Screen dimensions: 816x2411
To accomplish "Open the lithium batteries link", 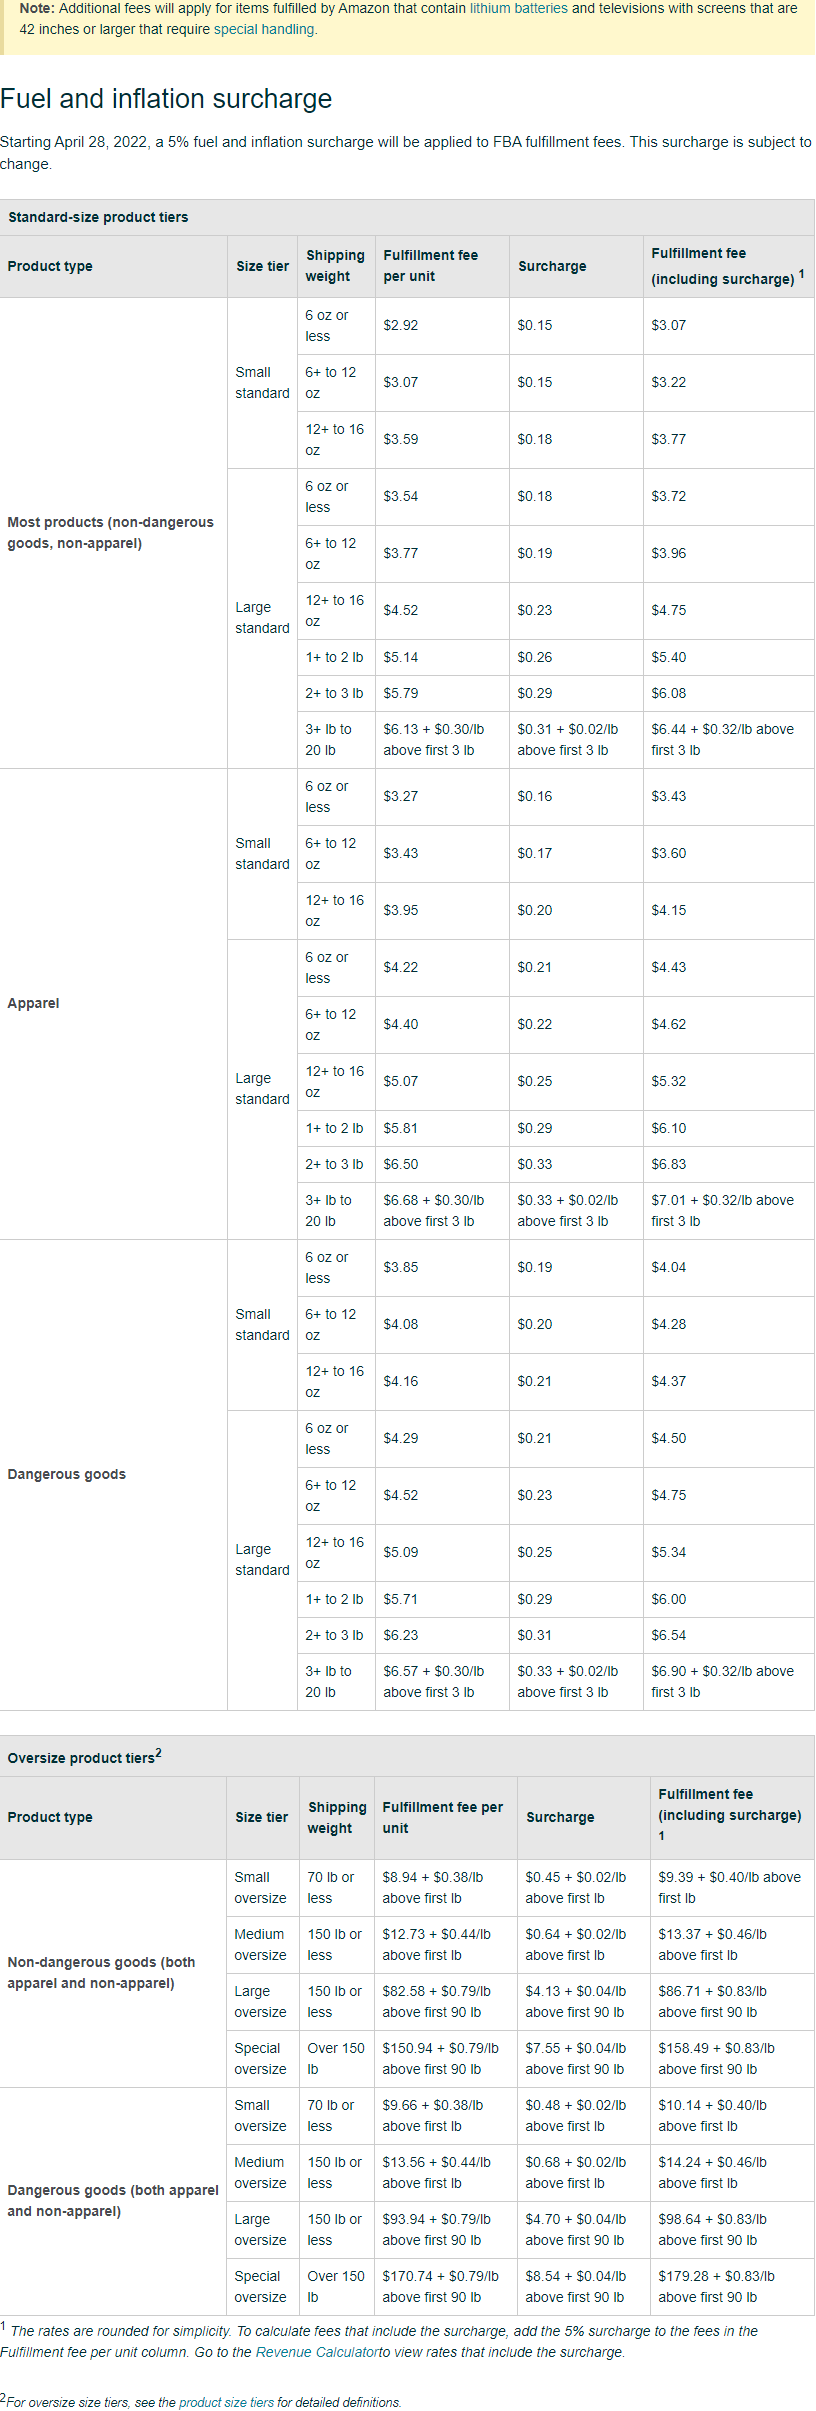I will 518,8.
